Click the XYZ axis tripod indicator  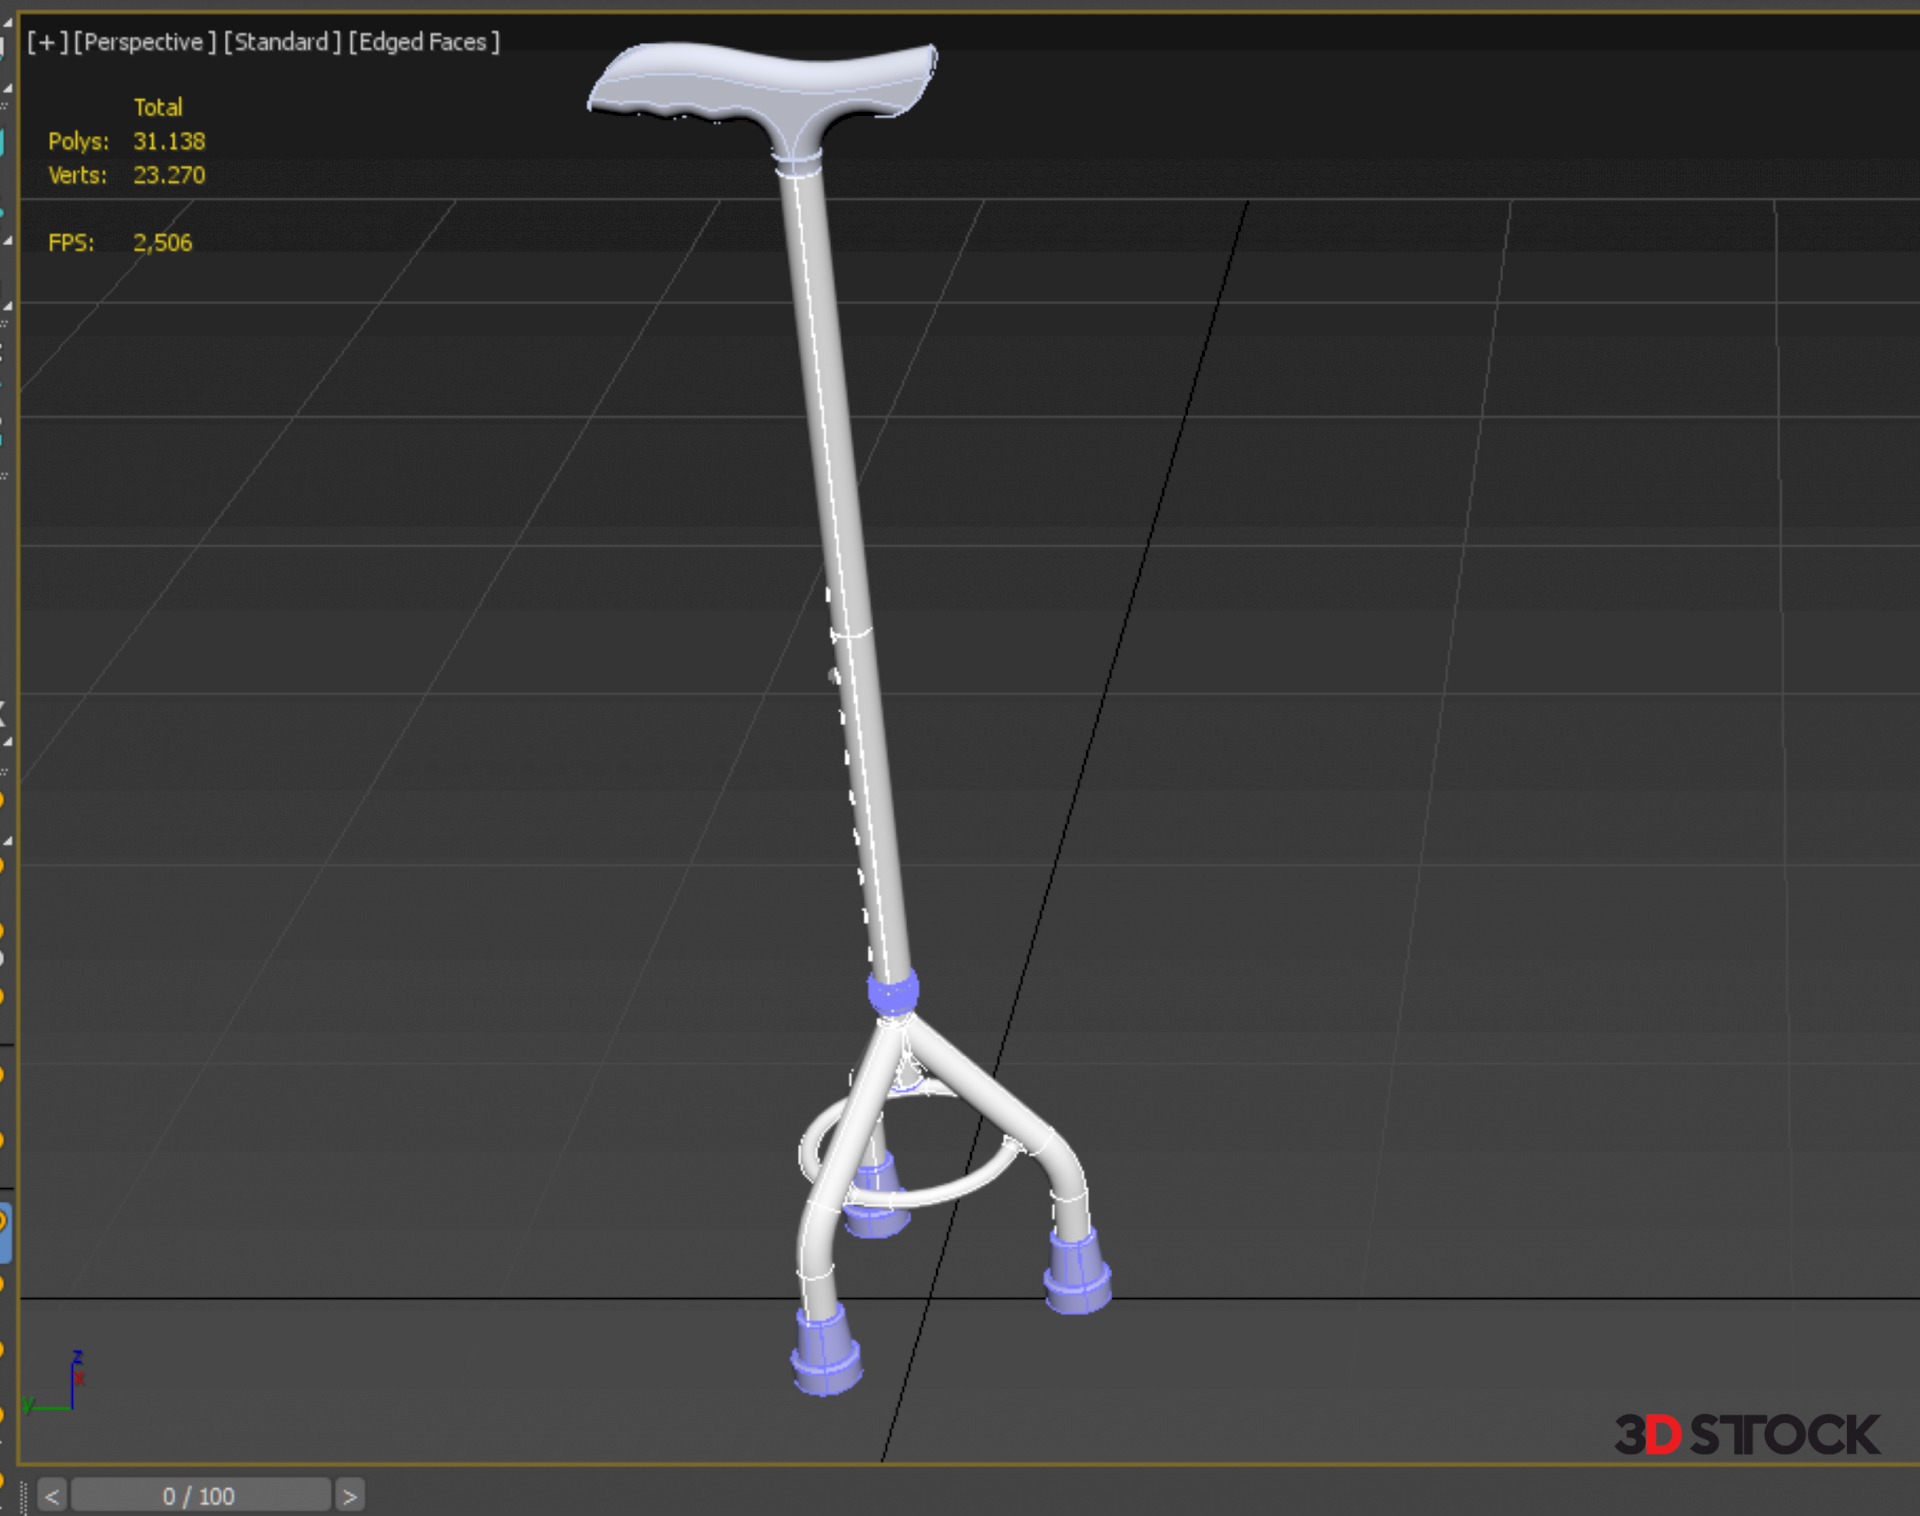tap(60, 1385)
